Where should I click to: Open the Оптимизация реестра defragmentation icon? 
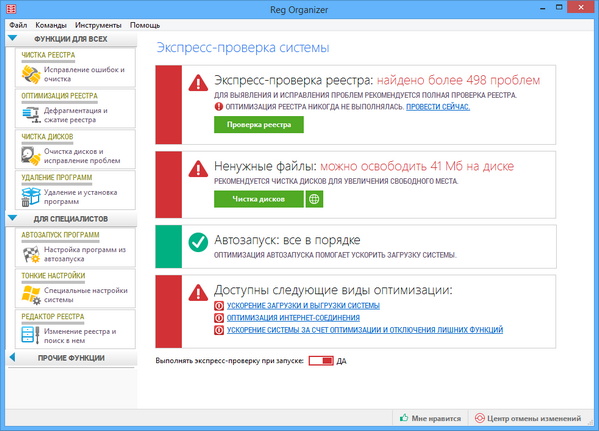pyautogui.click(x=31, y=115)
